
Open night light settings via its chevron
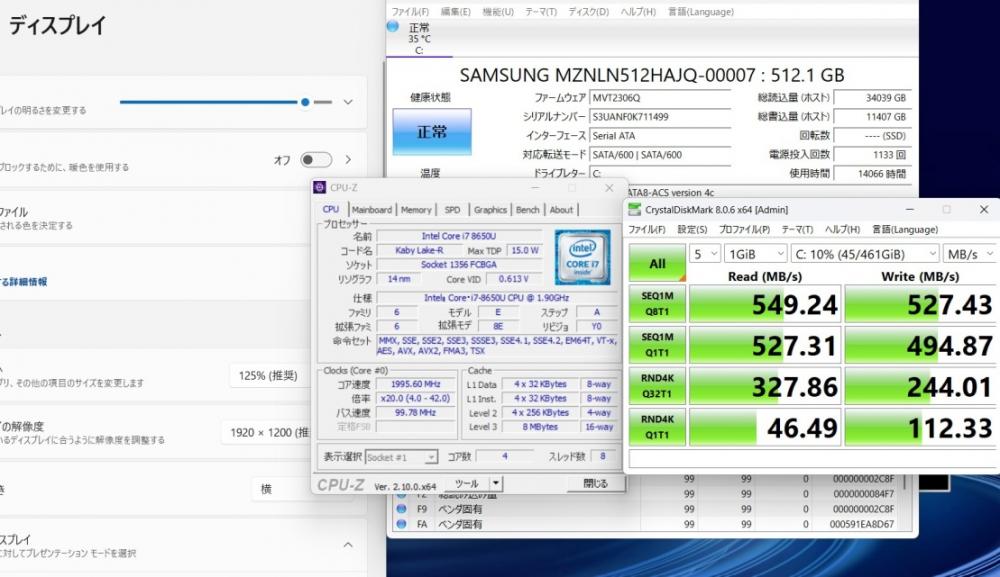pyautogui.click(x=348, y=159)
